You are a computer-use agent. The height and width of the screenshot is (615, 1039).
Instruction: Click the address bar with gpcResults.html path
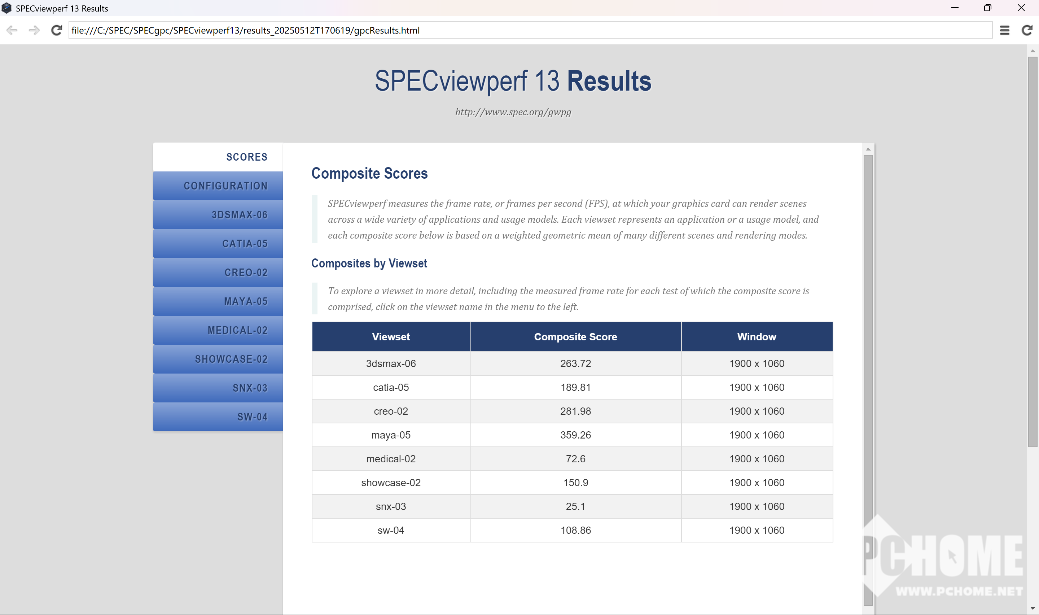(x=530, y=30)
